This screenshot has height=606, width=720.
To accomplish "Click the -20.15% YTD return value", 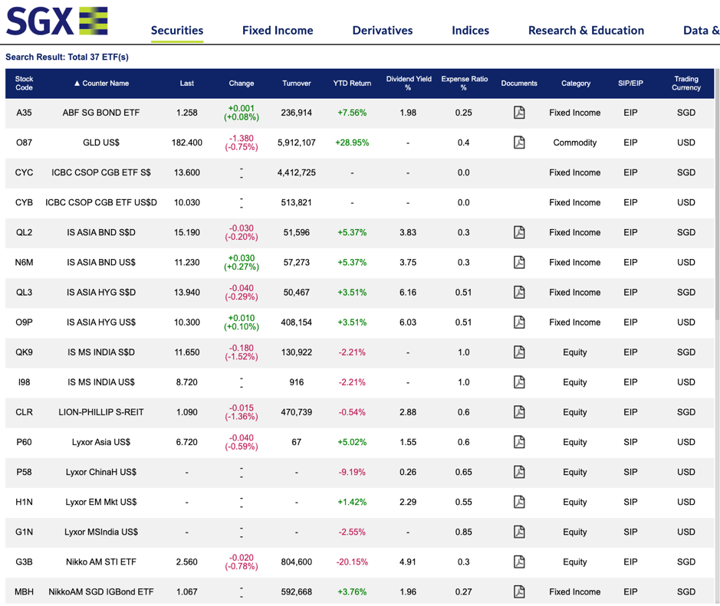I will [352, 562].
